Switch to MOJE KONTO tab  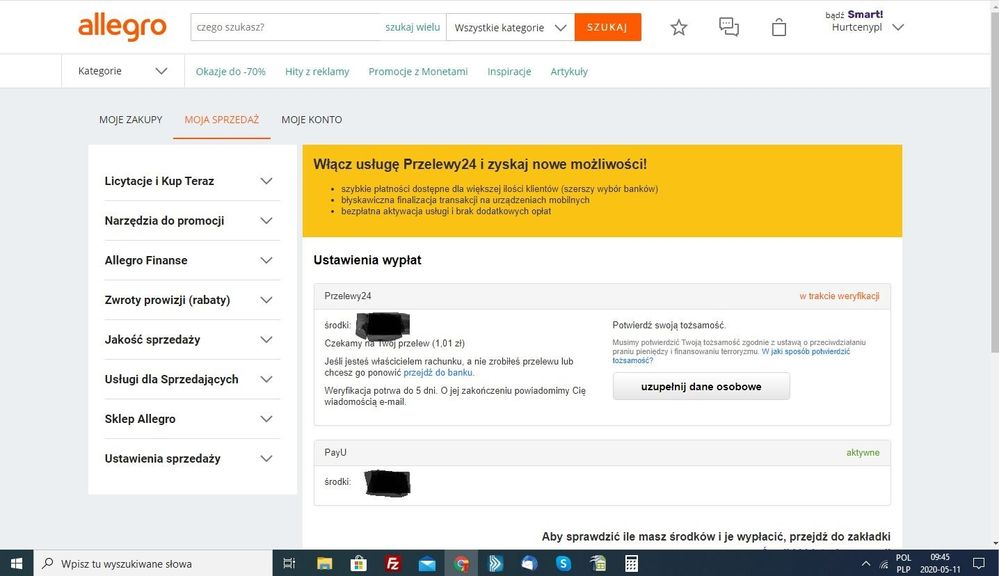[312, 120]
